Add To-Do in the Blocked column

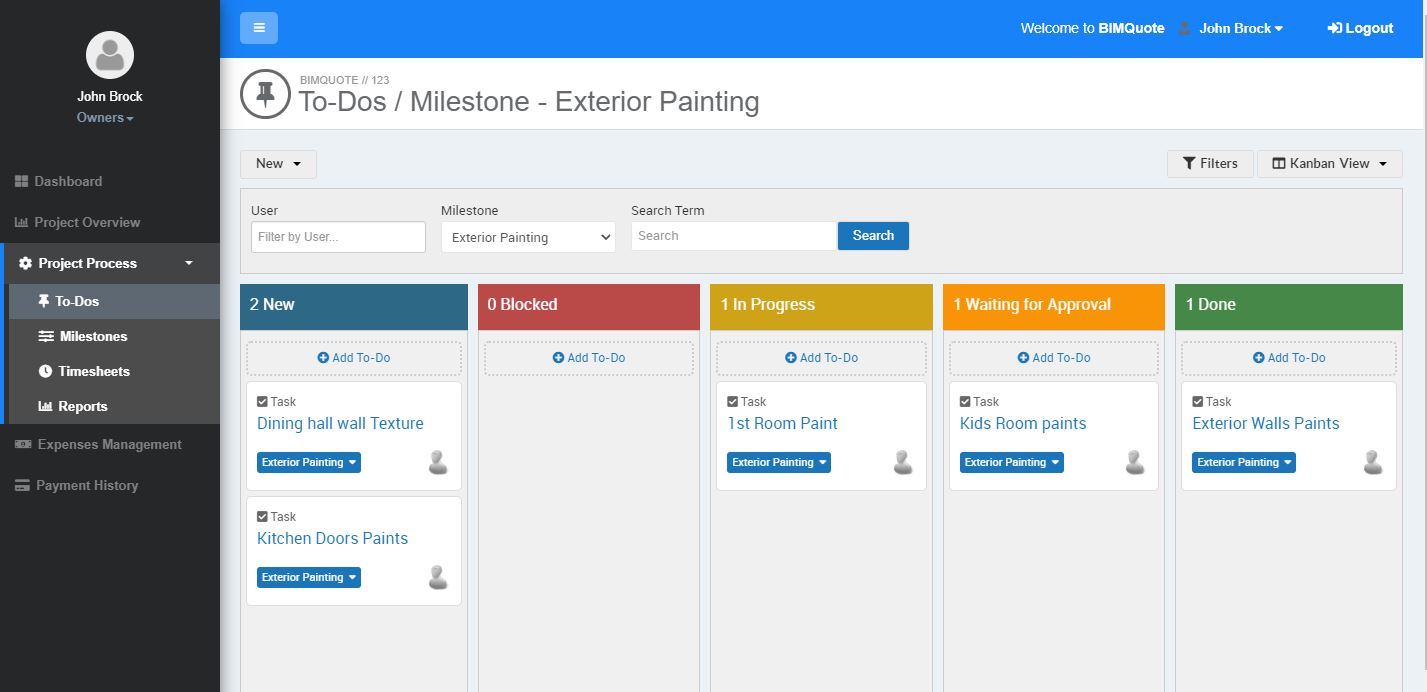pyautogui.click(x=589, y=358)
